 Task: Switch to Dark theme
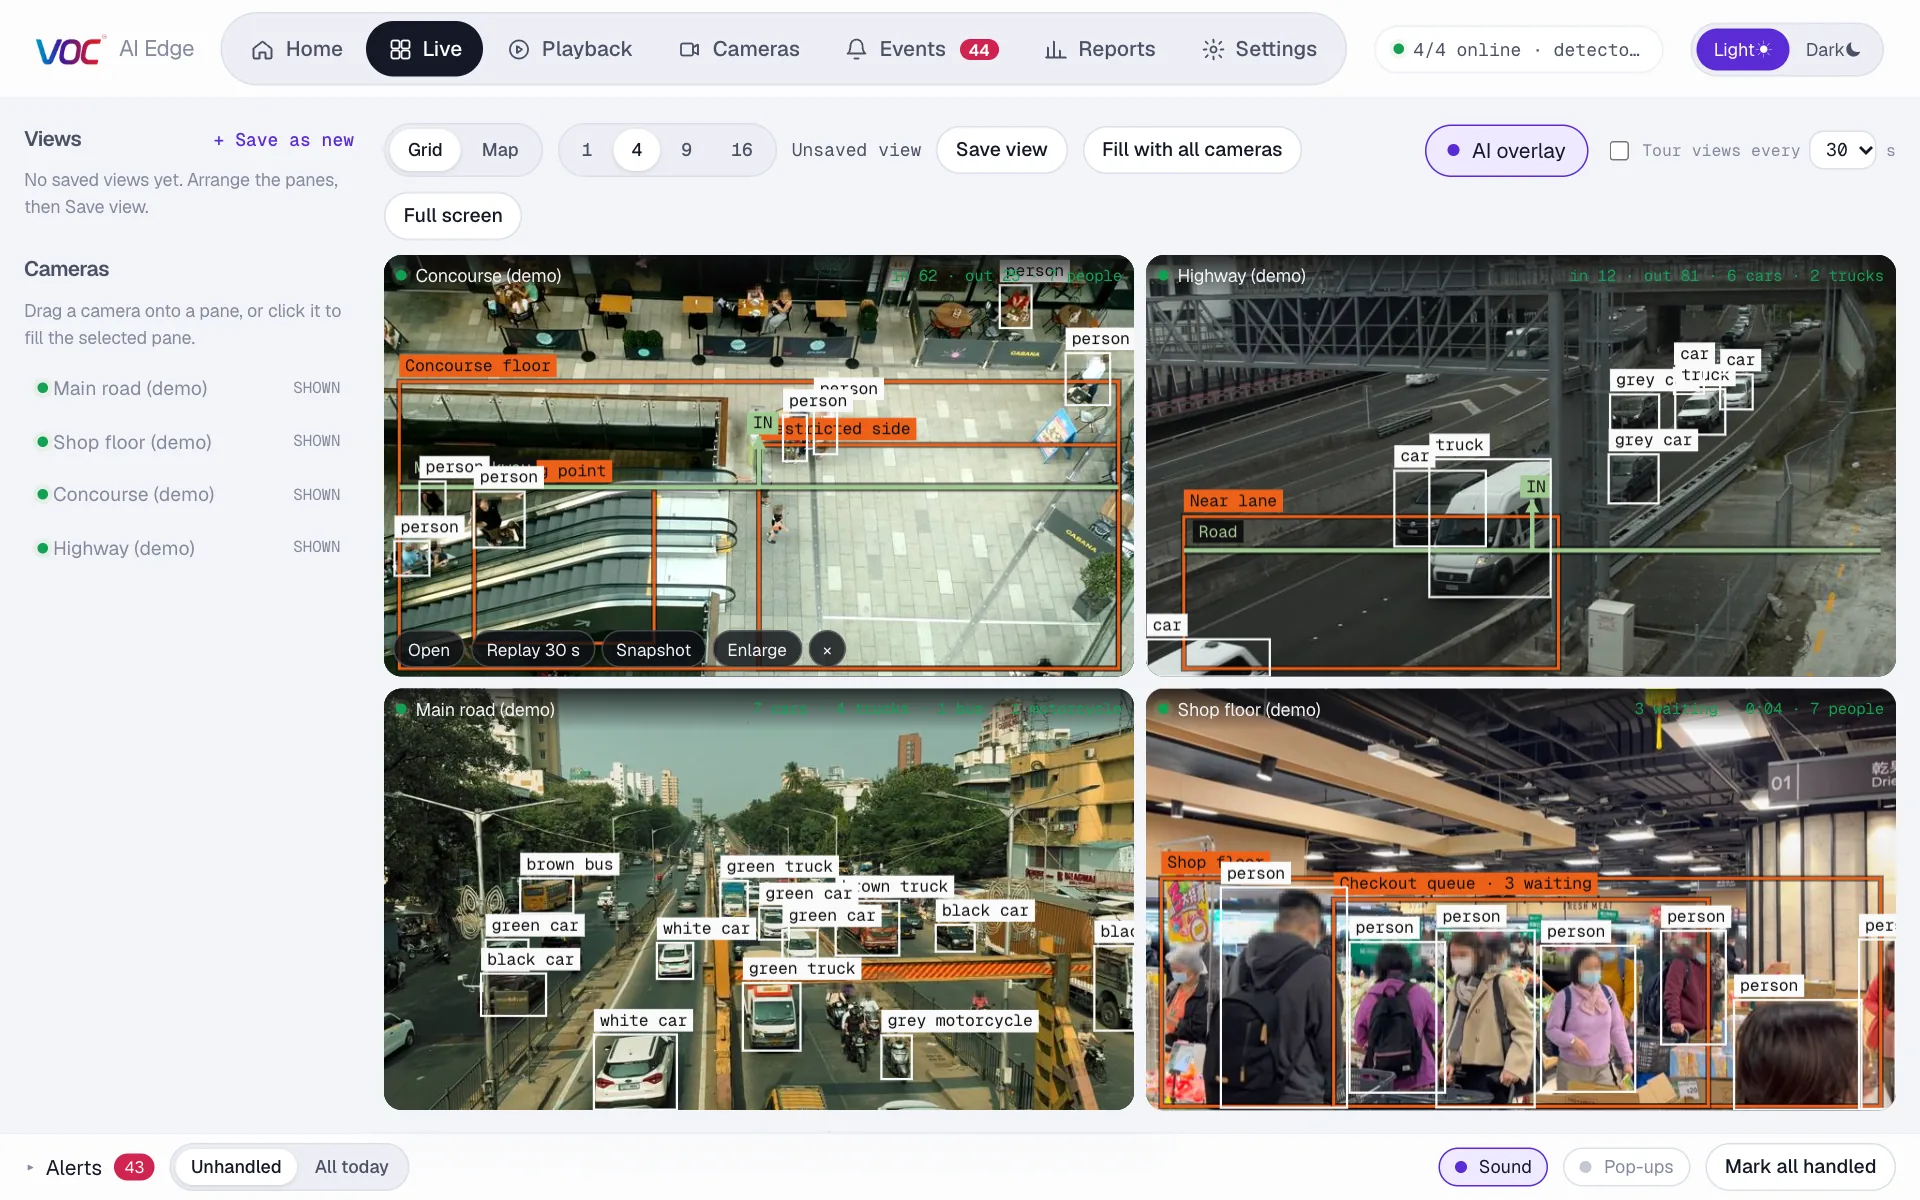1833,50
